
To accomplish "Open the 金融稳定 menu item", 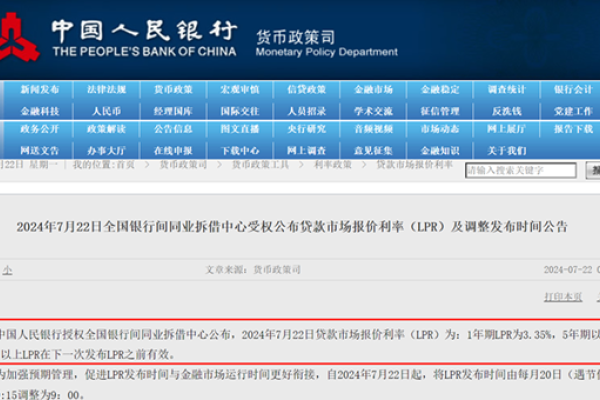I will (440, 90).
